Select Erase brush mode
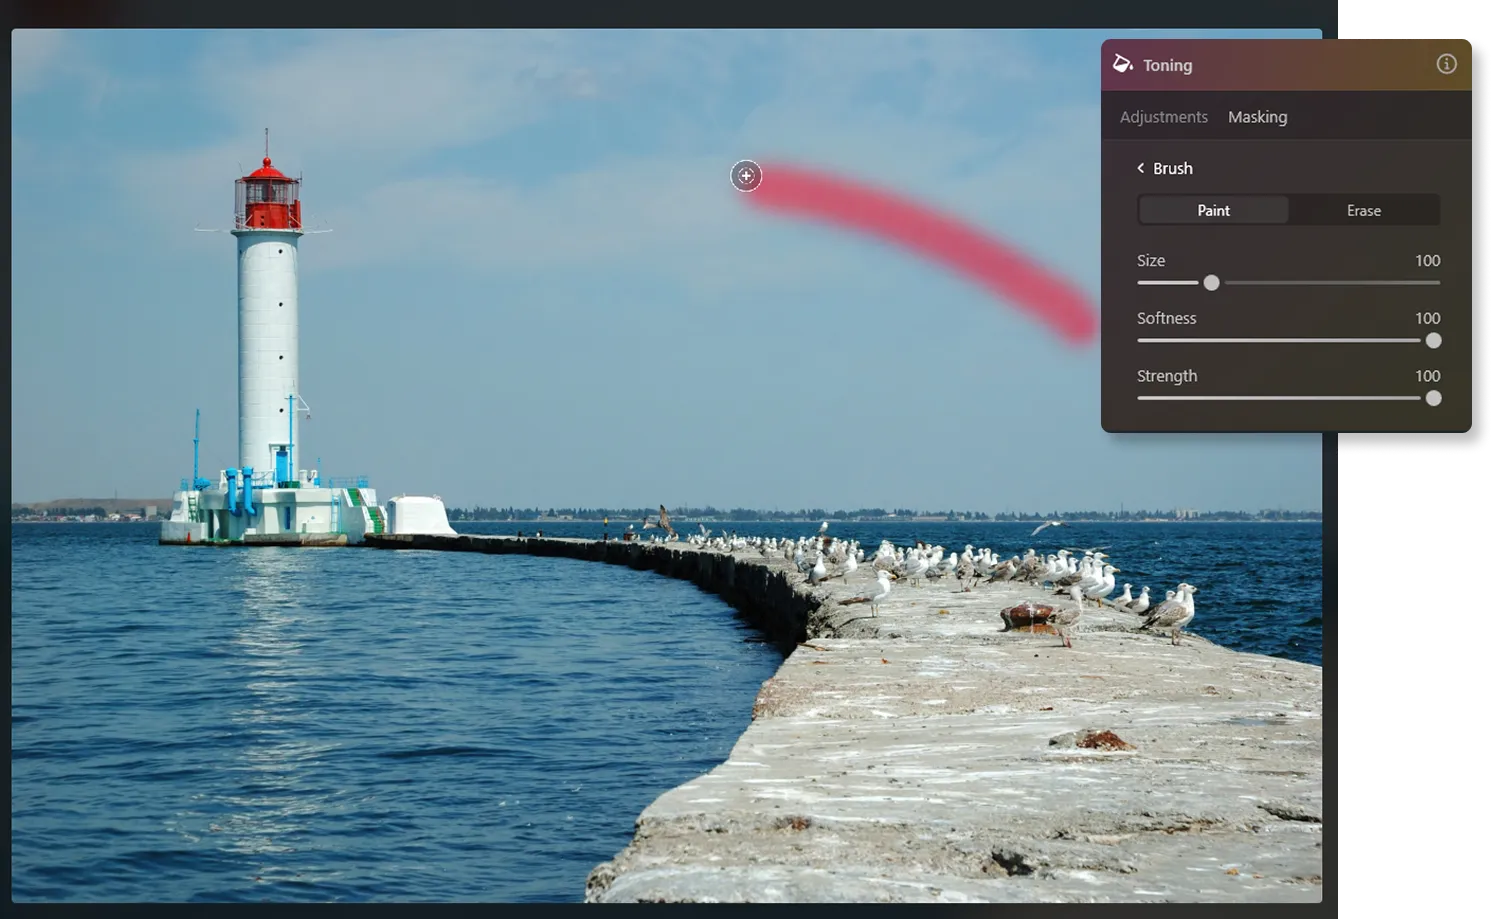1494x919 pixels. (x=1363, y=210)
